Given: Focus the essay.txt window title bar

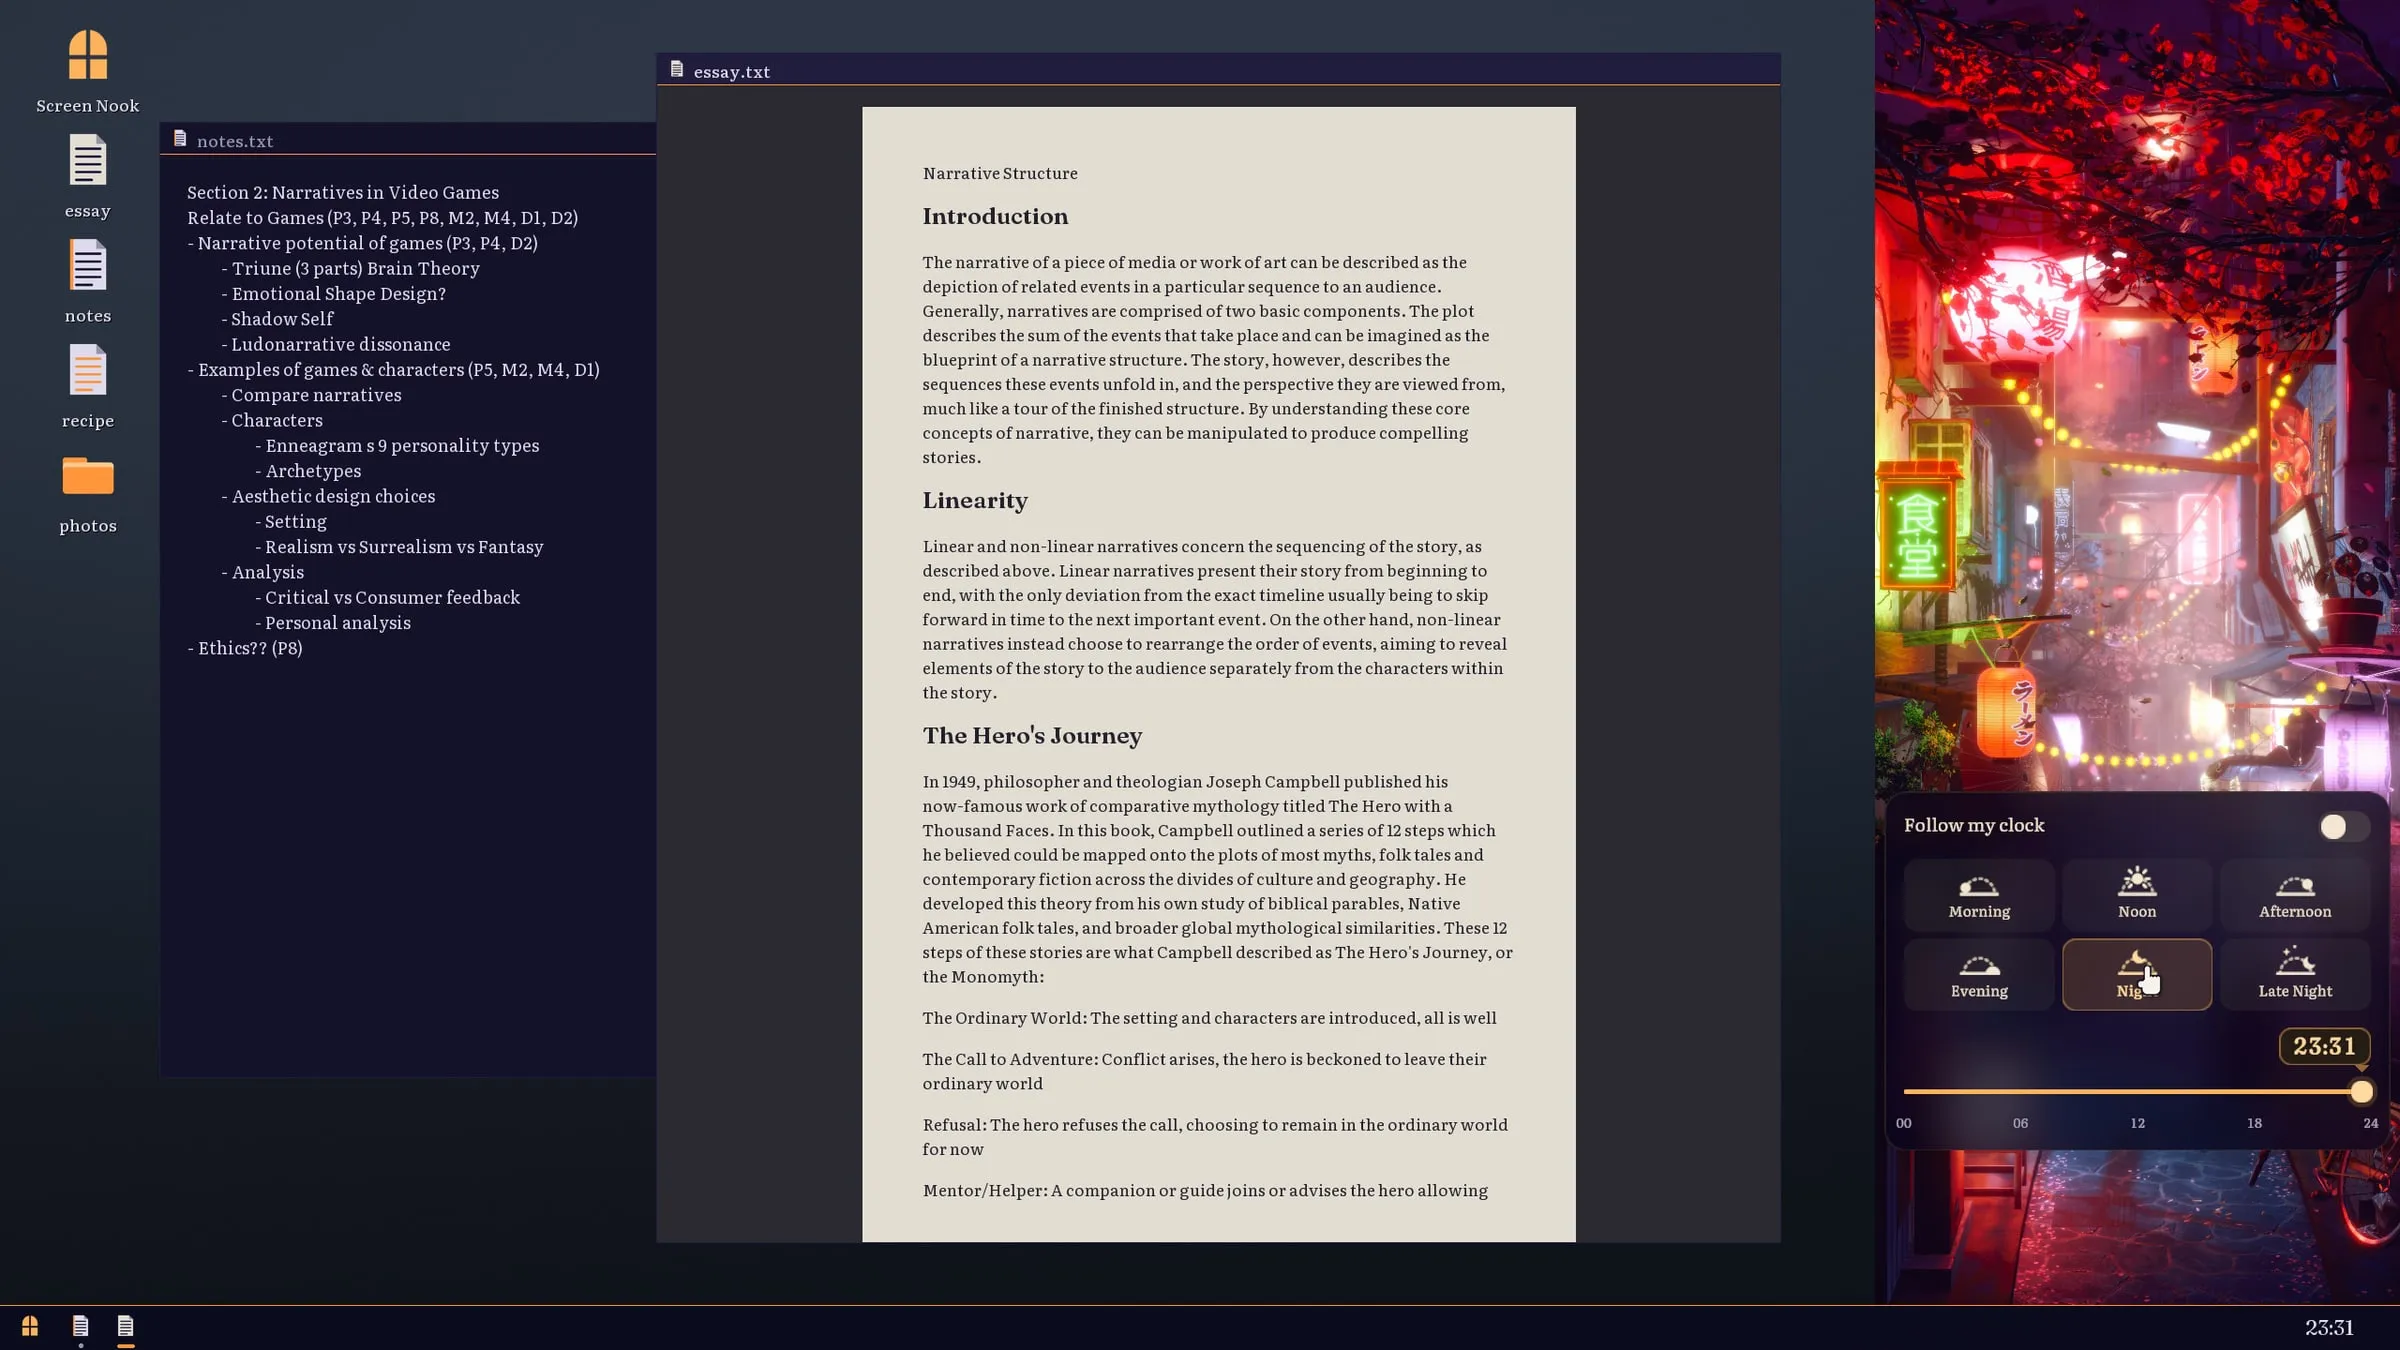Looking at the screenshot, I should pyautogui.click(x=1218, y=70).
